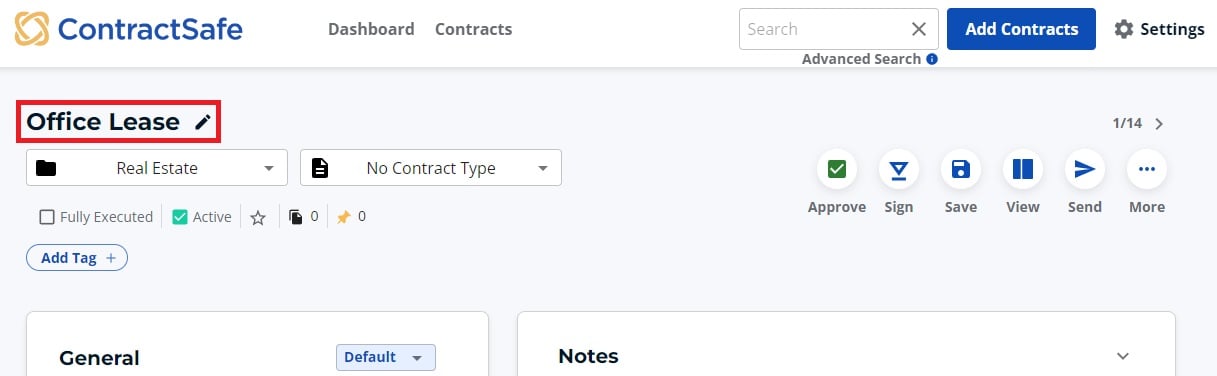Open the Real Estate folder dropdown
Viewport: 1217px width, 376px height.
coord(157,168)
